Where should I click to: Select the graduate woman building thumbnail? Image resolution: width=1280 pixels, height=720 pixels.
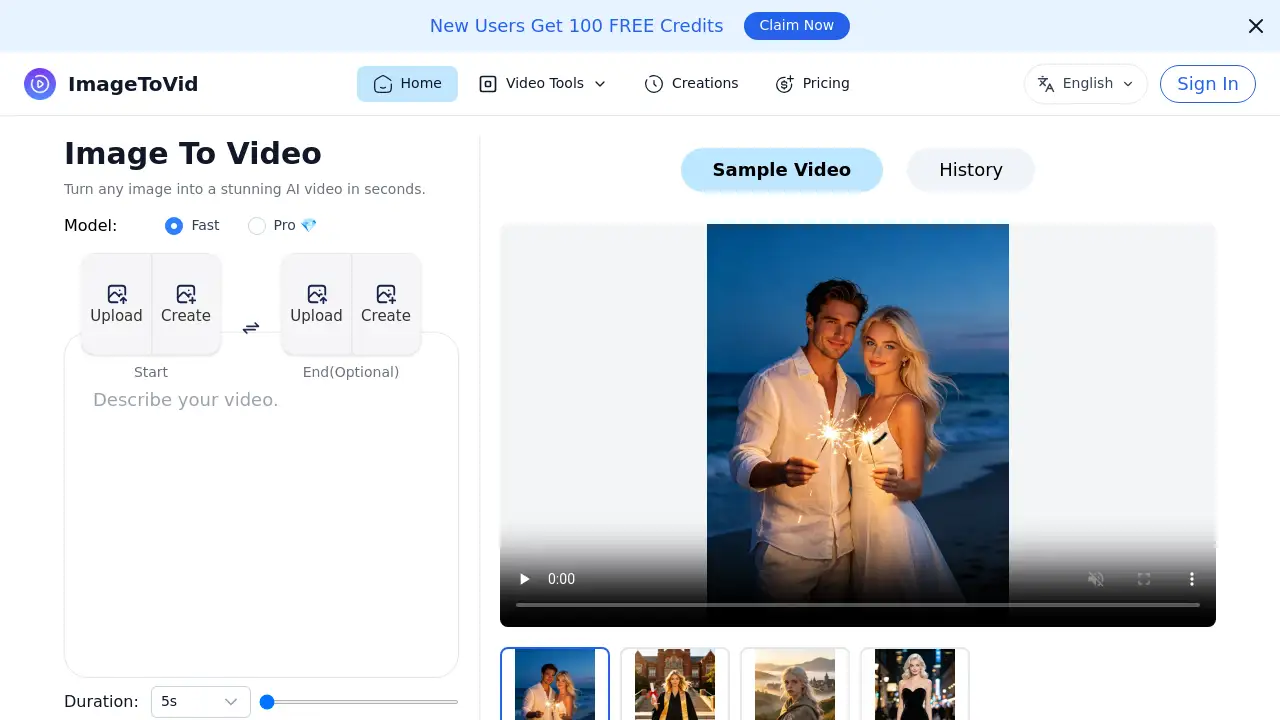click(675, 685)
